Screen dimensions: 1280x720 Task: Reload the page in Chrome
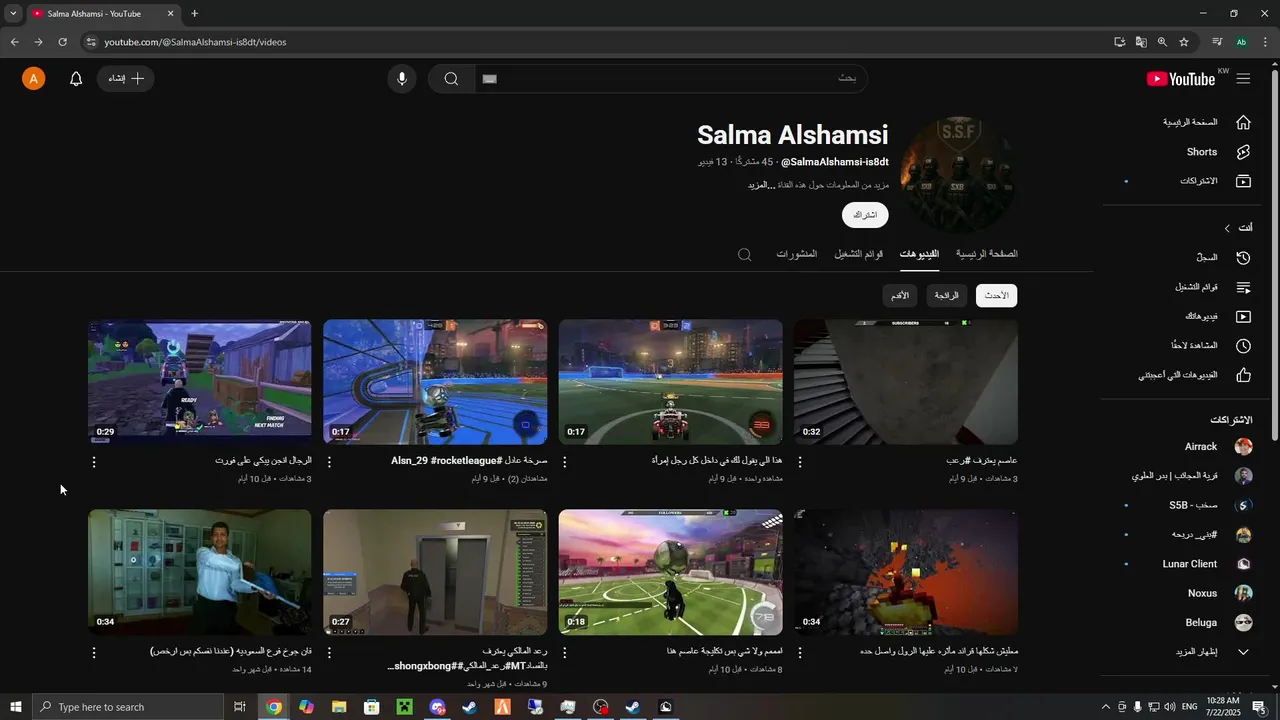click(x=62, y=42)
